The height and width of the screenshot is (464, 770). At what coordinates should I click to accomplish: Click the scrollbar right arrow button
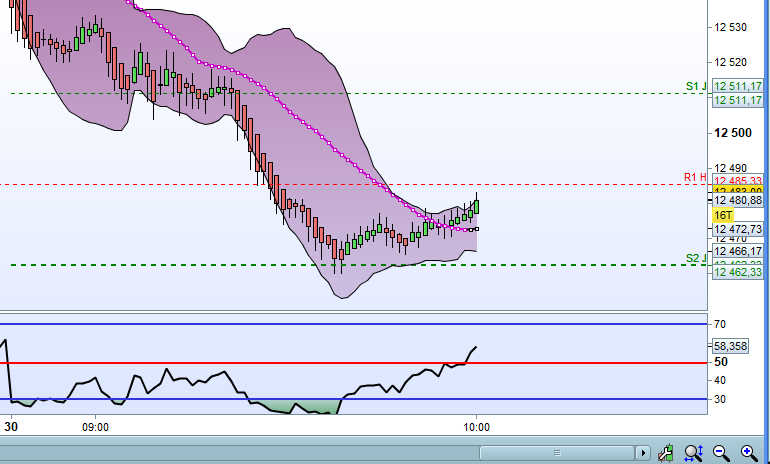[643, 452]
